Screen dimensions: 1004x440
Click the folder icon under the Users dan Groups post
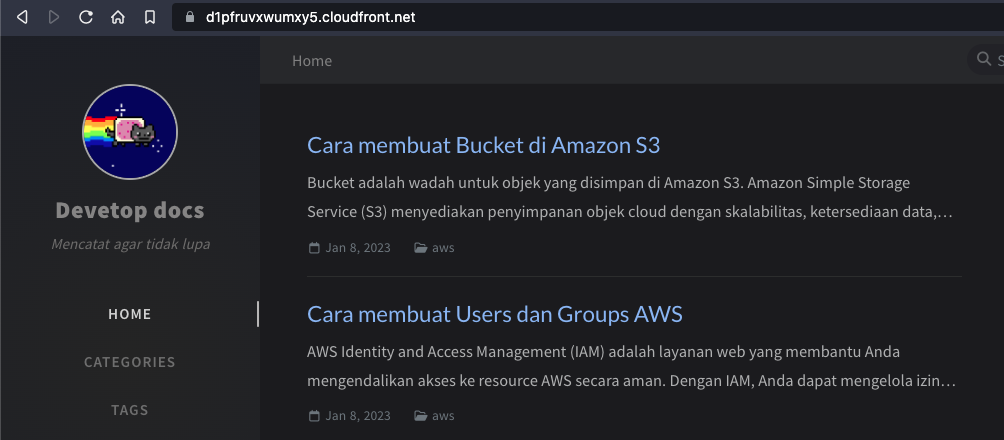[421, 416]
